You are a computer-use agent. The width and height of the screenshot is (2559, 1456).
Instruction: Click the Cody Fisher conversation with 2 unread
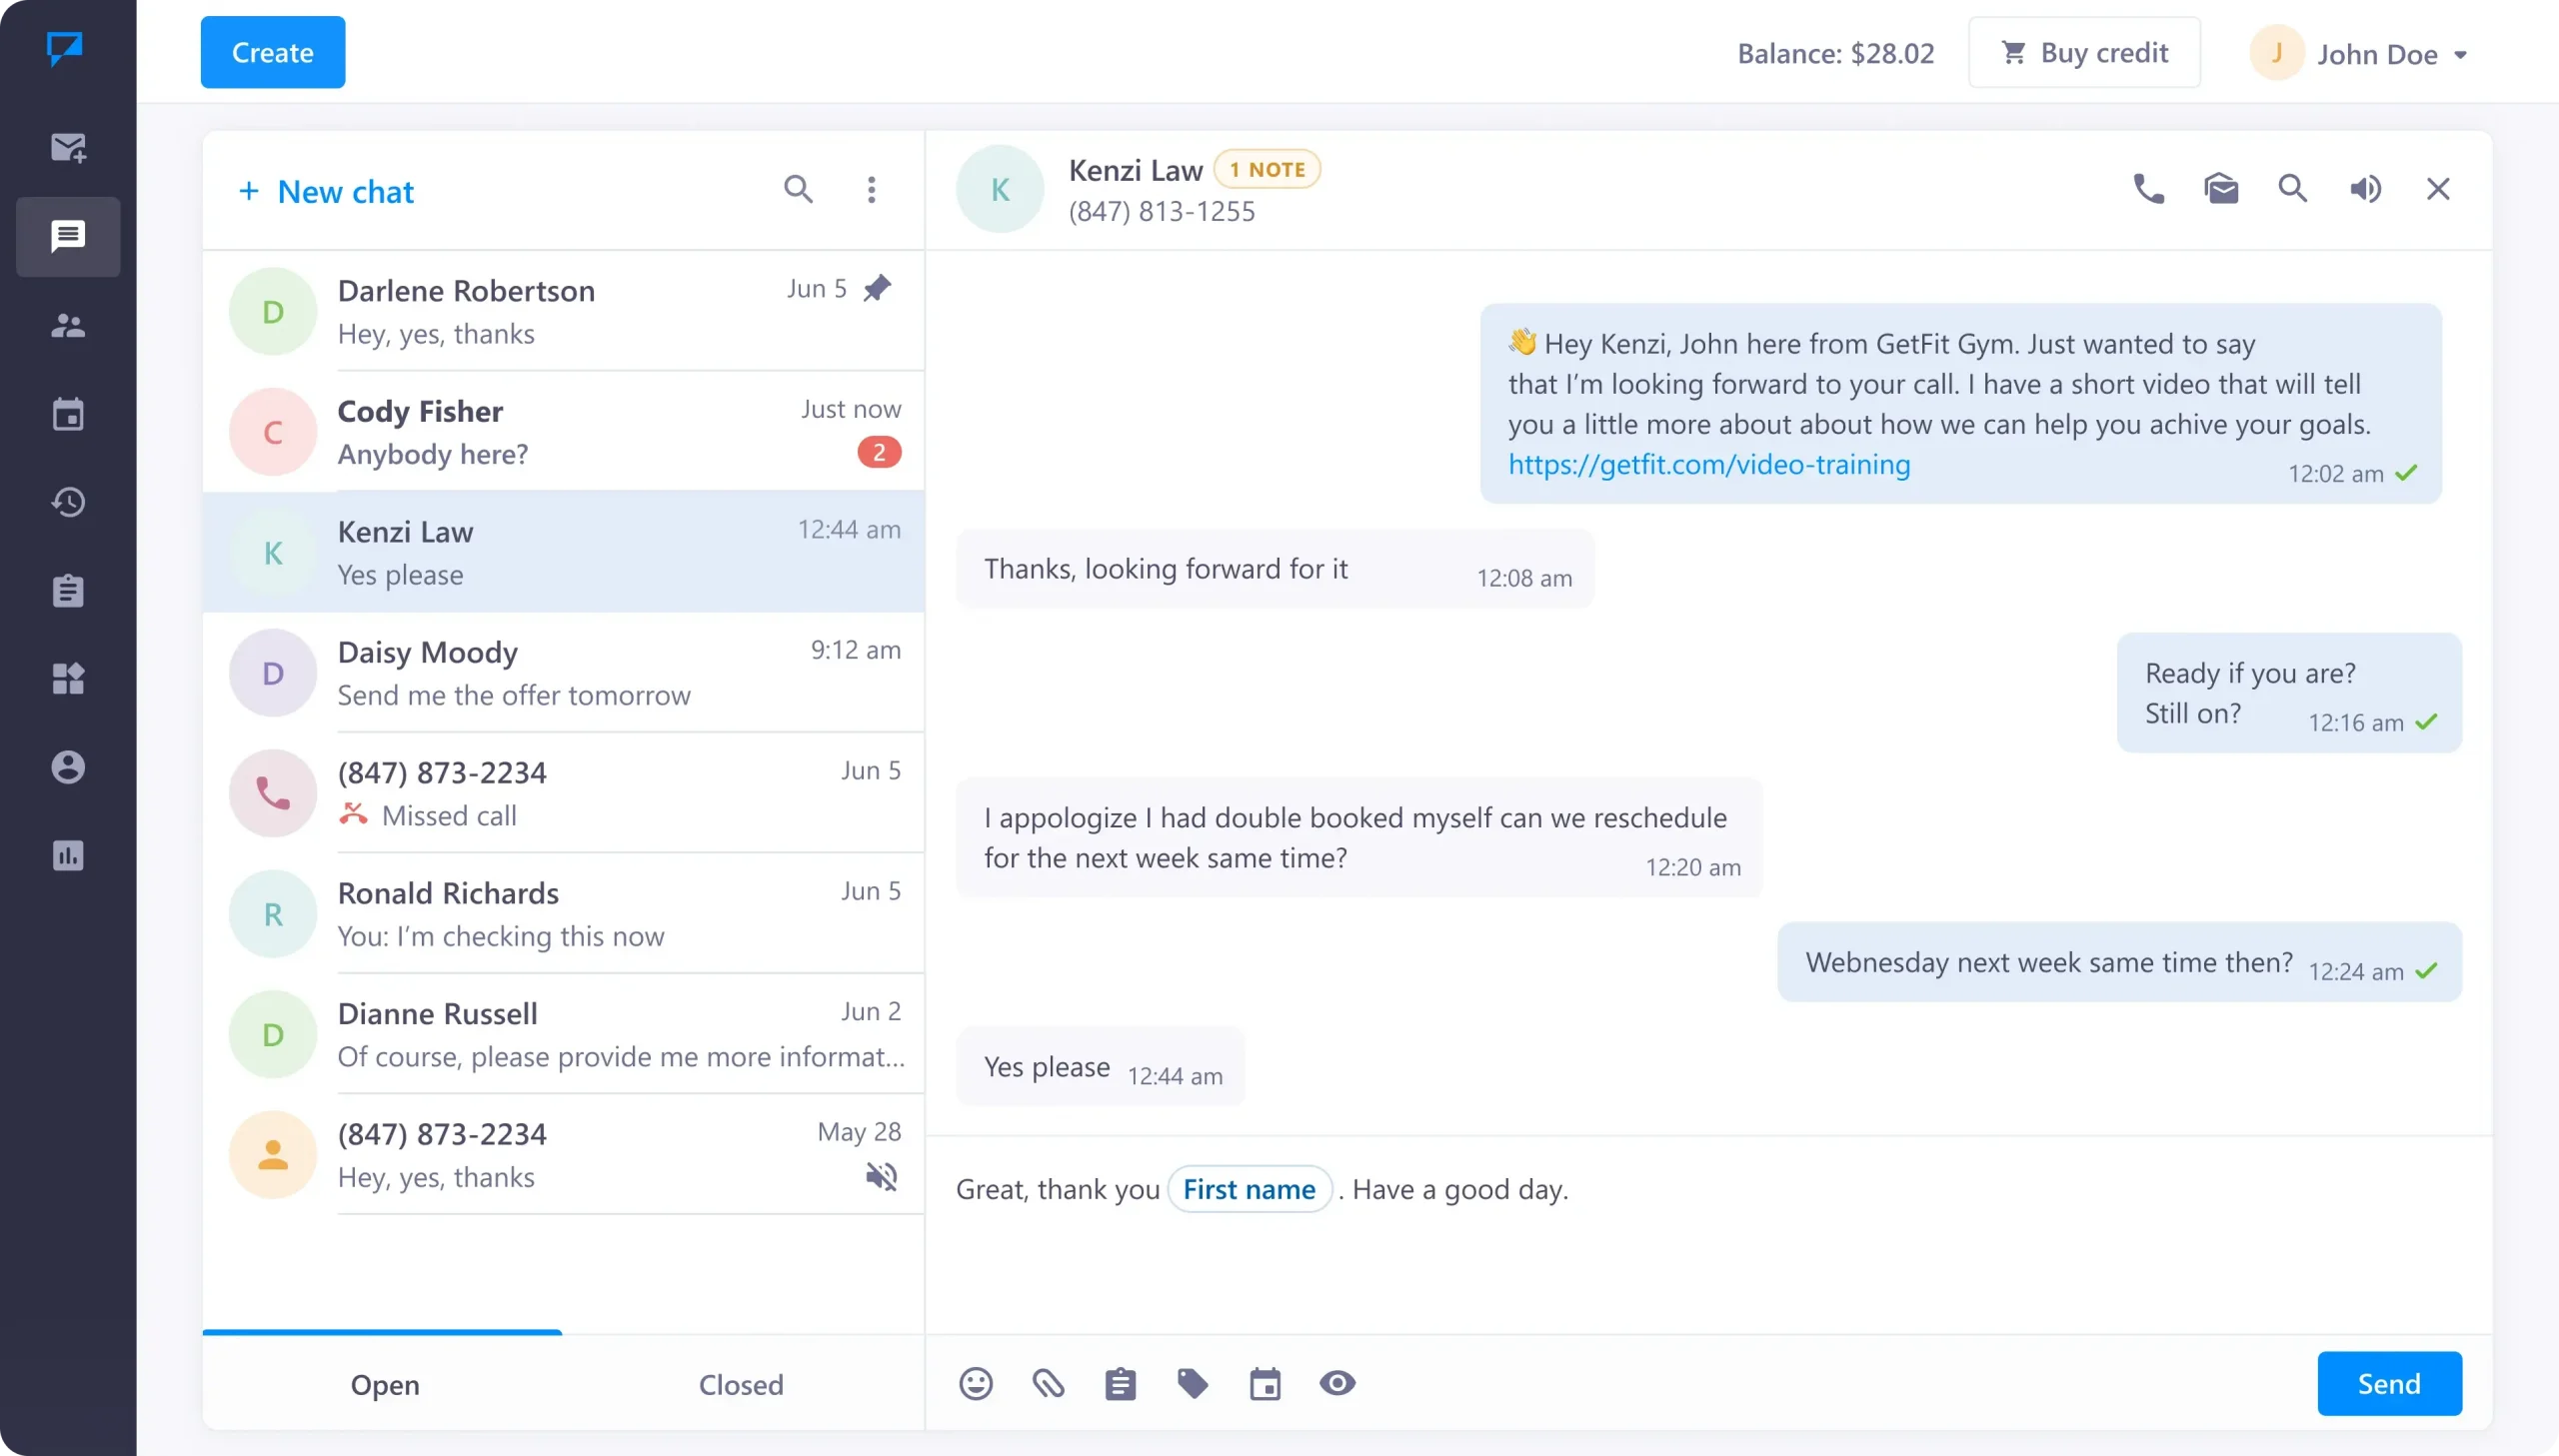(561, 431)
